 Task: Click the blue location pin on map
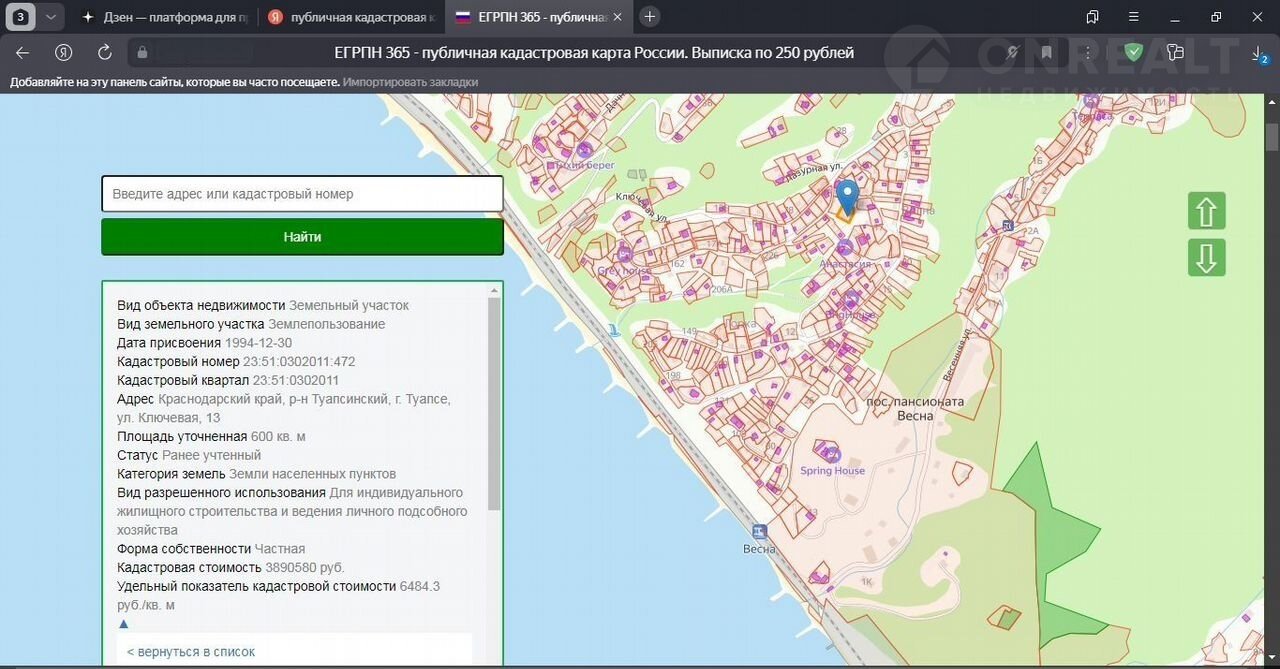(x=847, y=195)
